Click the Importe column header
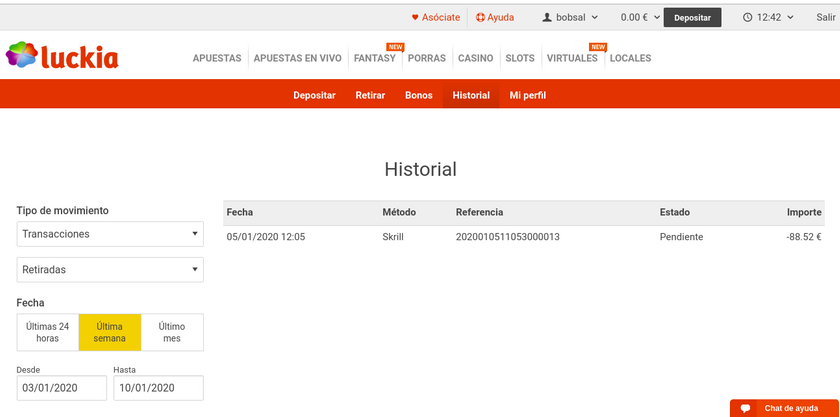This screenshot has width=840, height=417. pyautogui.click(x=804, y=212)
